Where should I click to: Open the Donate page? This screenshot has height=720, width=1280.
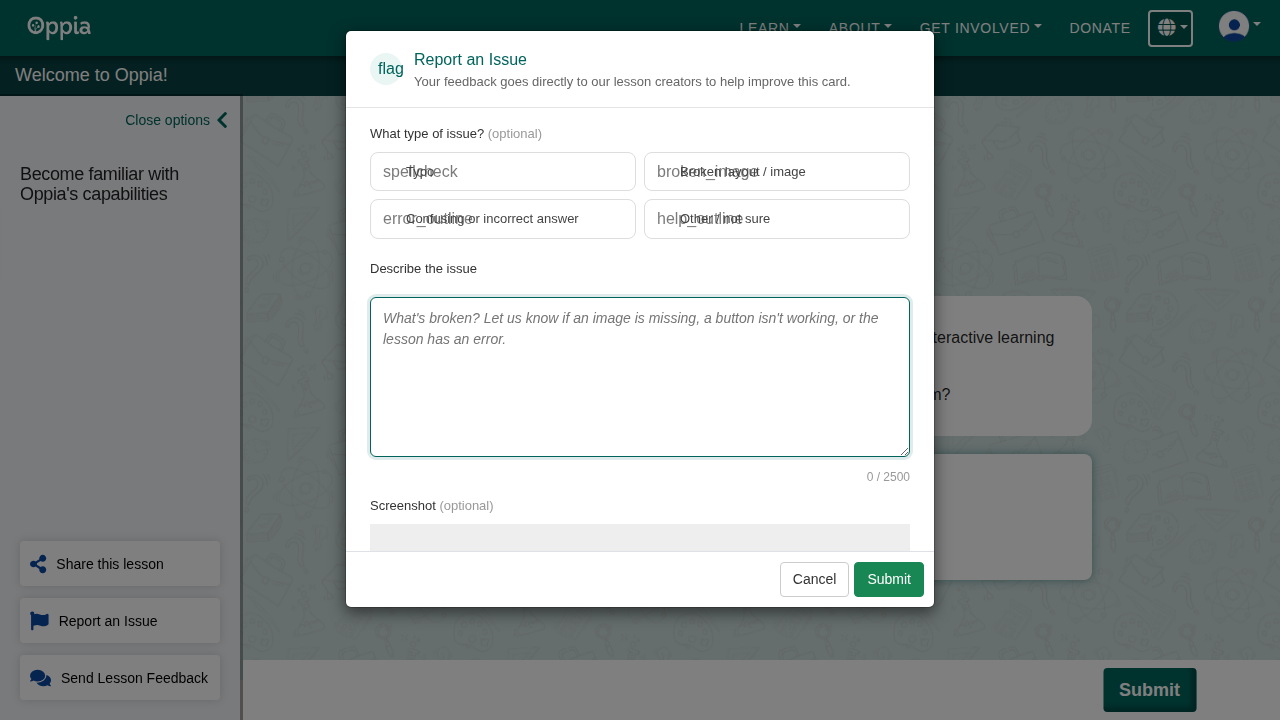tap(1099, 28)
